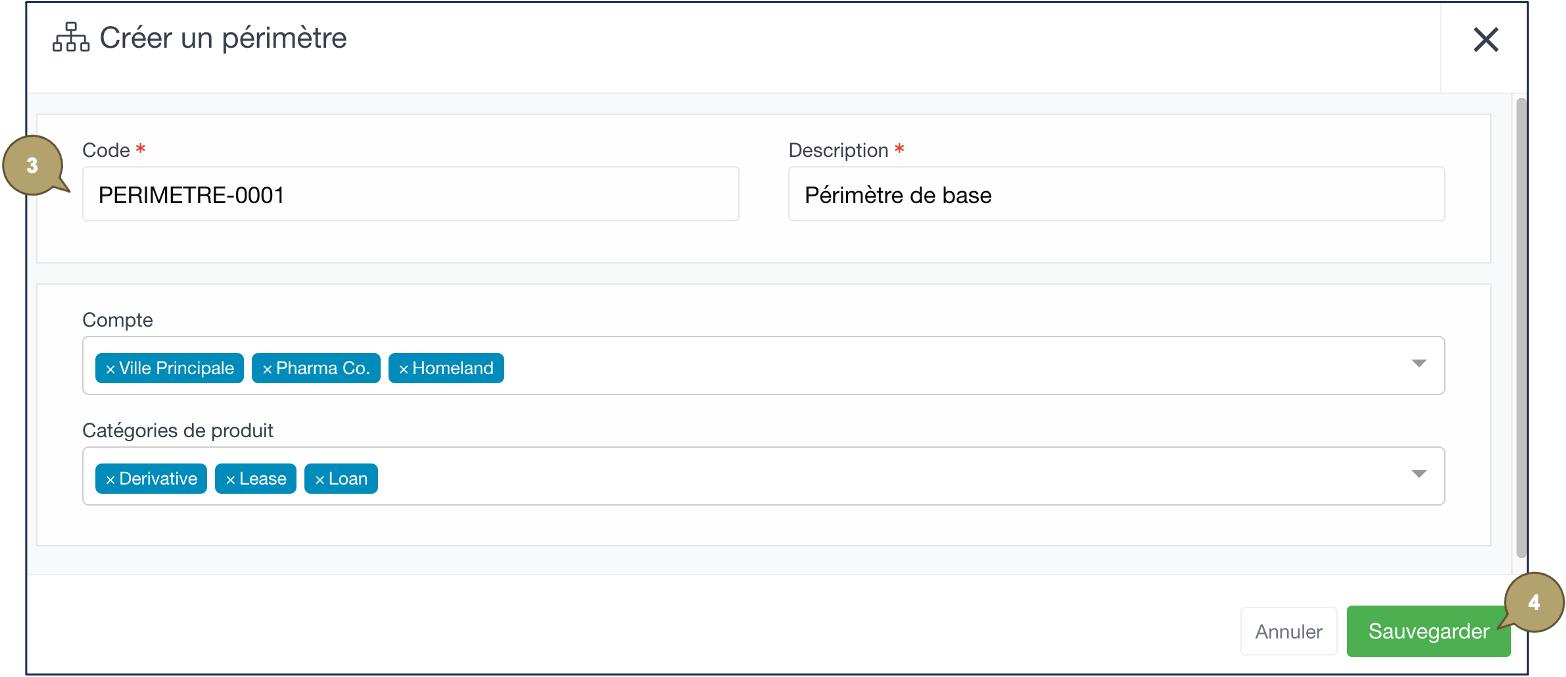Remove the Loan category tag via ×
The image size is (1566, 677).
pos(319,480)
